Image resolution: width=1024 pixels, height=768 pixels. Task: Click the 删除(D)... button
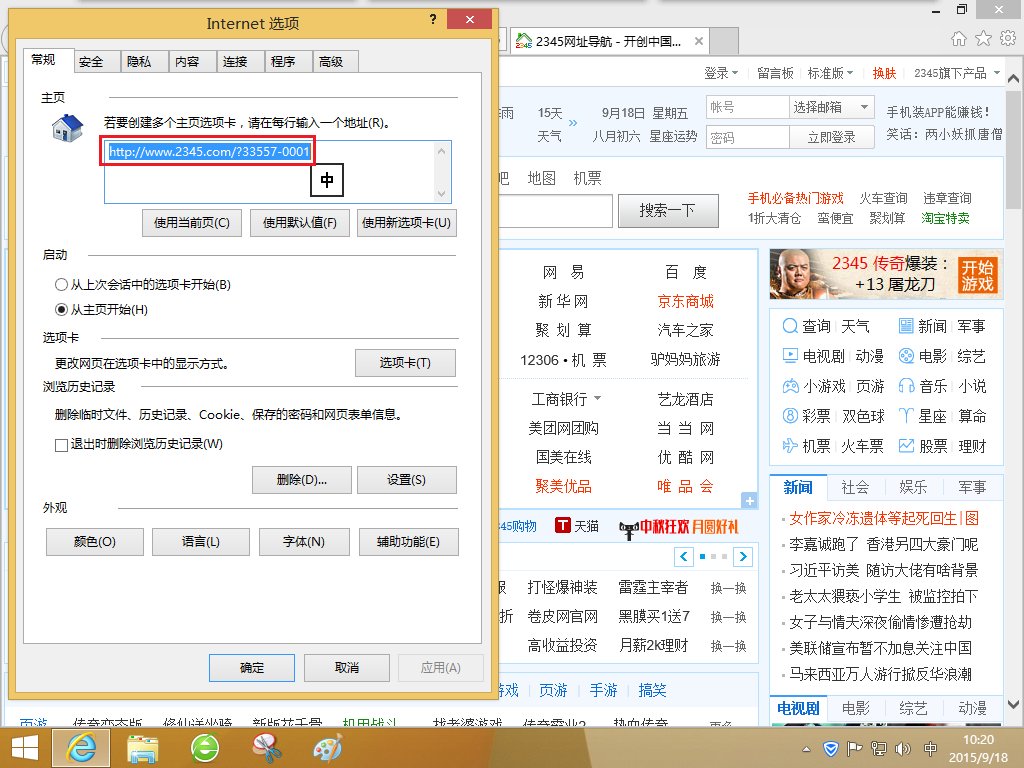click(302, 480)
